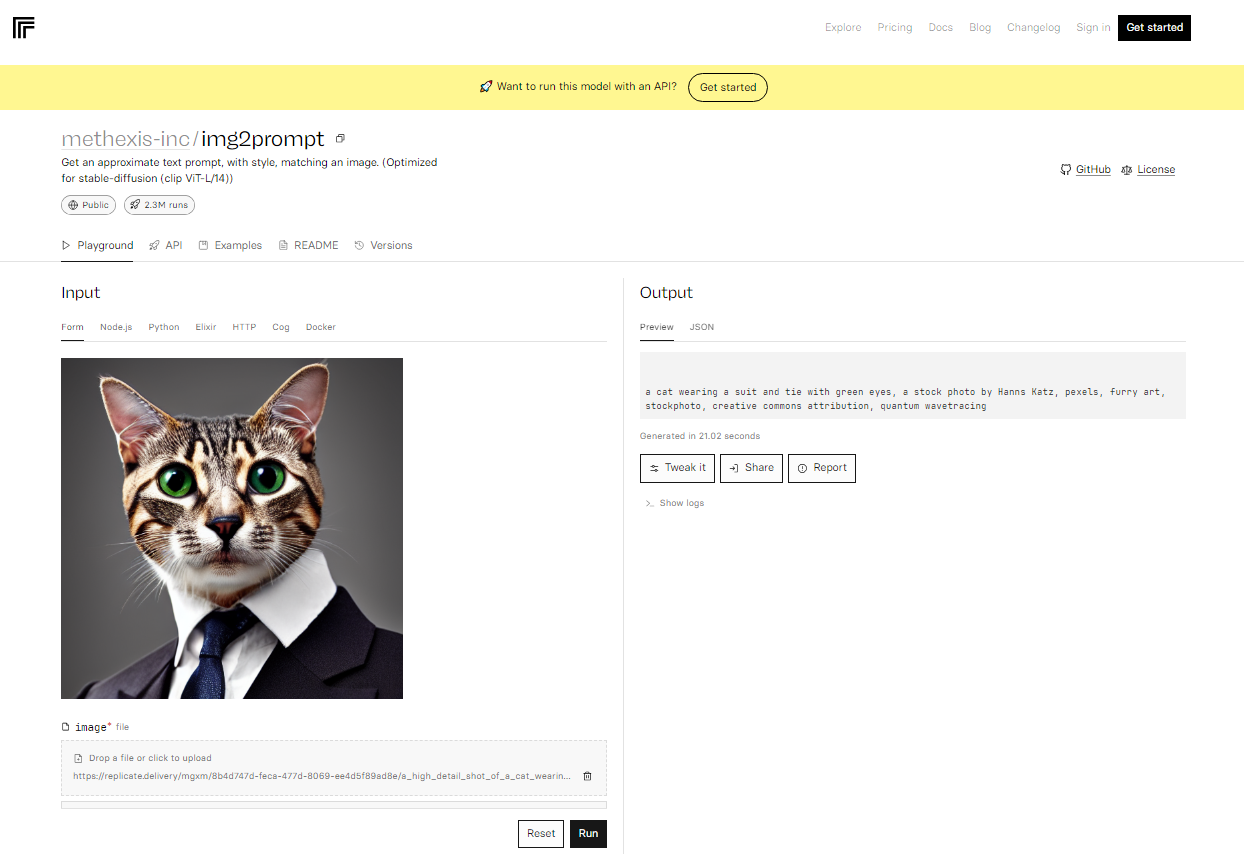Open the README tab

pos(308,245)
